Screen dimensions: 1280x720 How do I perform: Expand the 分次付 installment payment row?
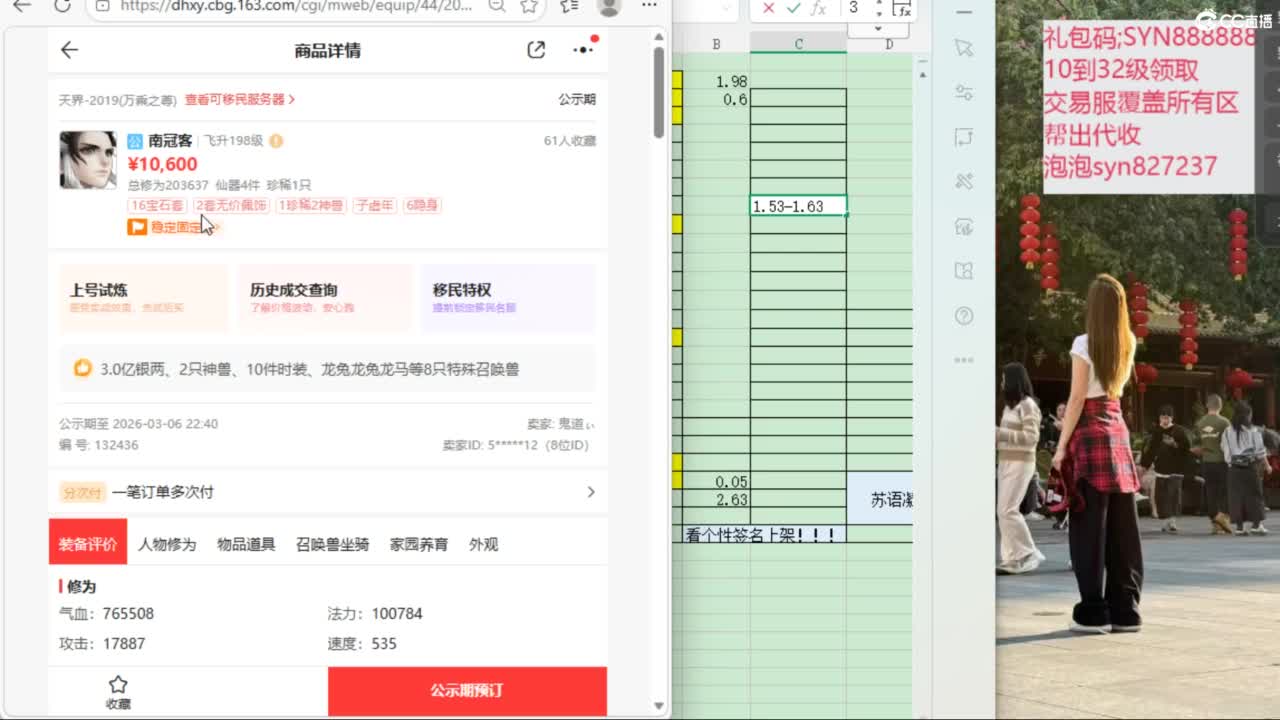[590, 492]
